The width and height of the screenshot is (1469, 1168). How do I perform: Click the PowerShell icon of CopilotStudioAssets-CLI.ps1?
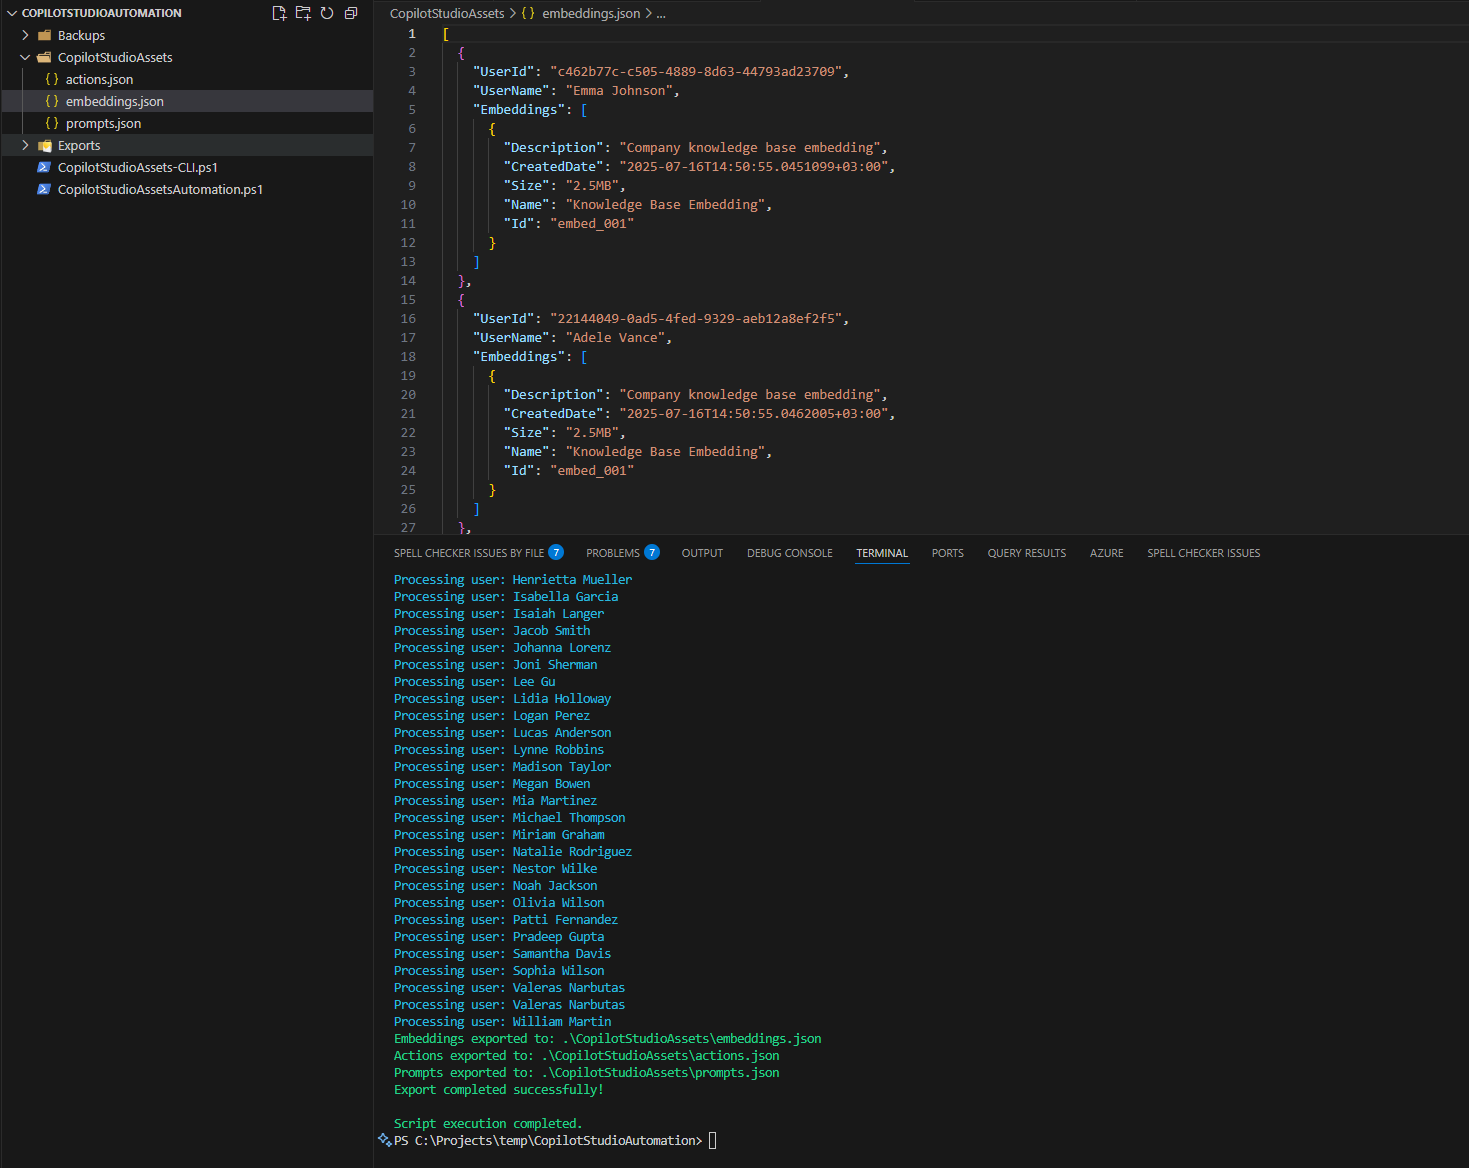tap(44, 167)
